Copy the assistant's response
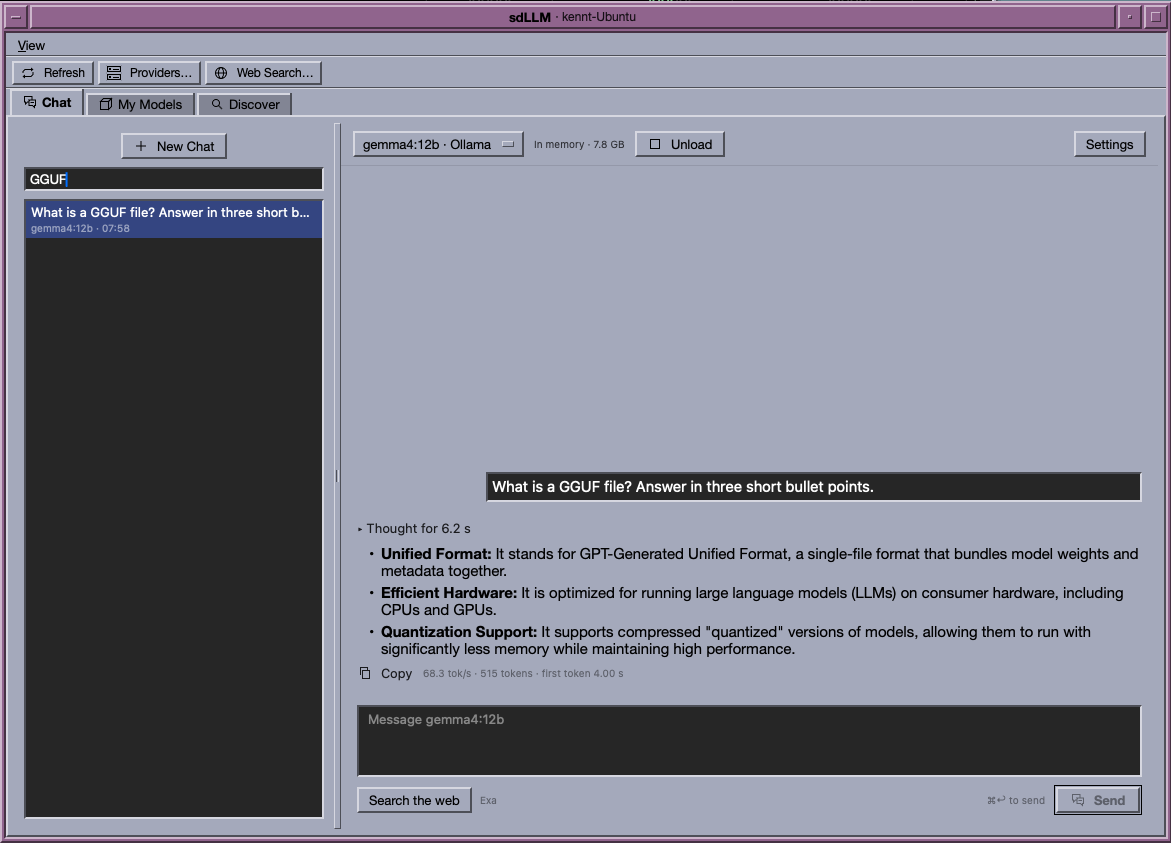Image resolution: width=1171 pixels, height=843 pixels. tap(386, 674)
